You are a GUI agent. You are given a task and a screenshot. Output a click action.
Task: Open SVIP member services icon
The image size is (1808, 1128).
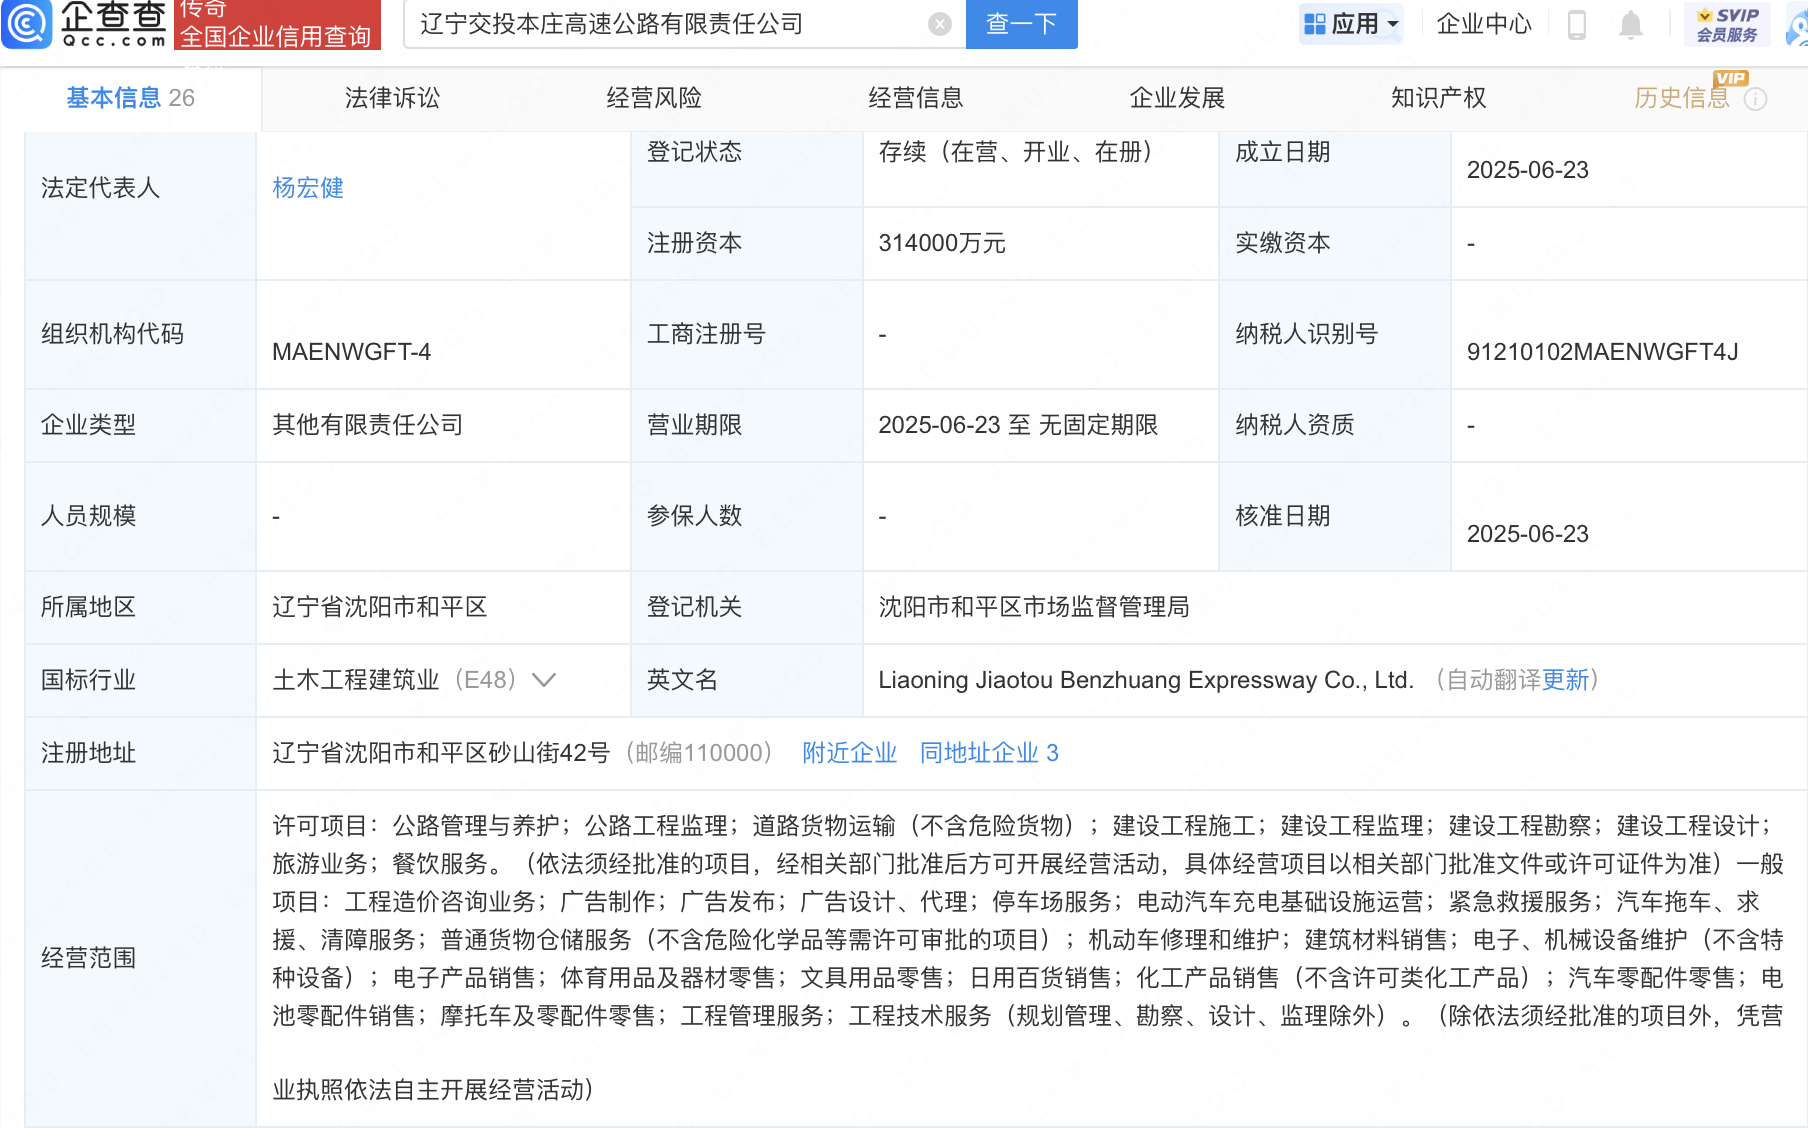click(x=1727, y=24)
